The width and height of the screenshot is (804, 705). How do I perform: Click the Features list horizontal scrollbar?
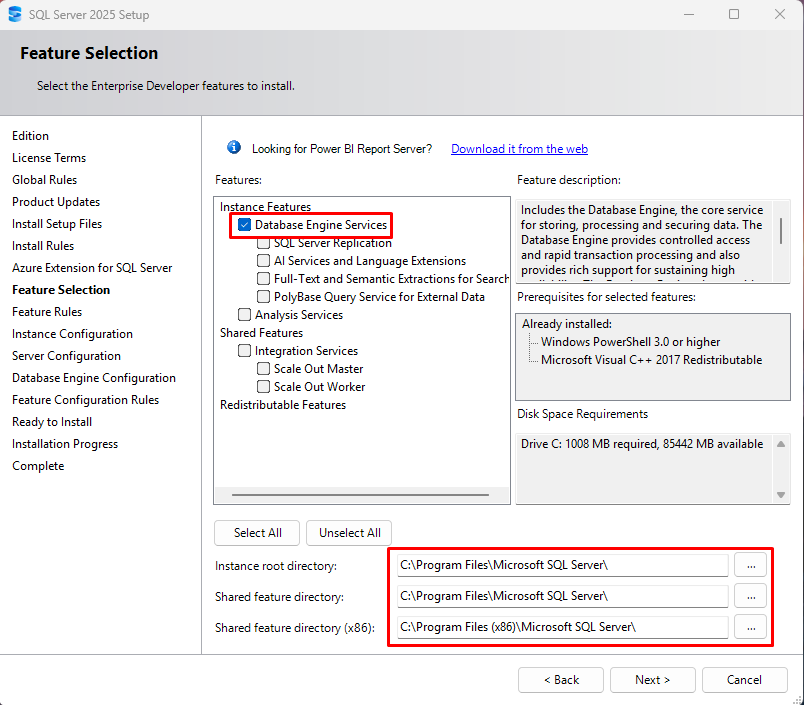[x=360, y=495]
